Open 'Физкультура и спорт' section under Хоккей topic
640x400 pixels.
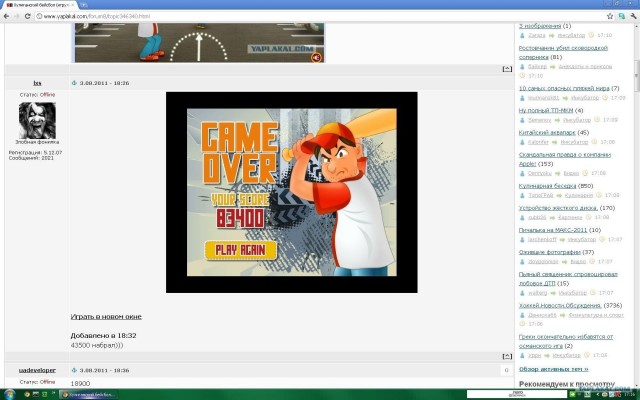point(596,315)
